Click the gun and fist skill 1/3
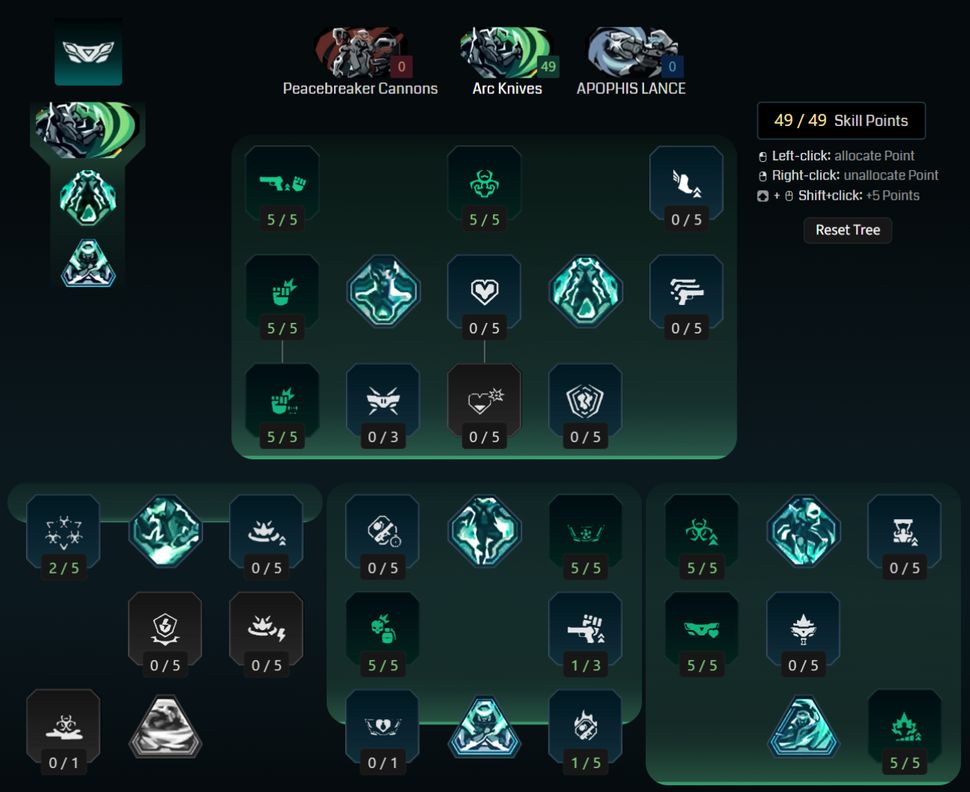Screen dimensions: 970x792 point(585,630)
